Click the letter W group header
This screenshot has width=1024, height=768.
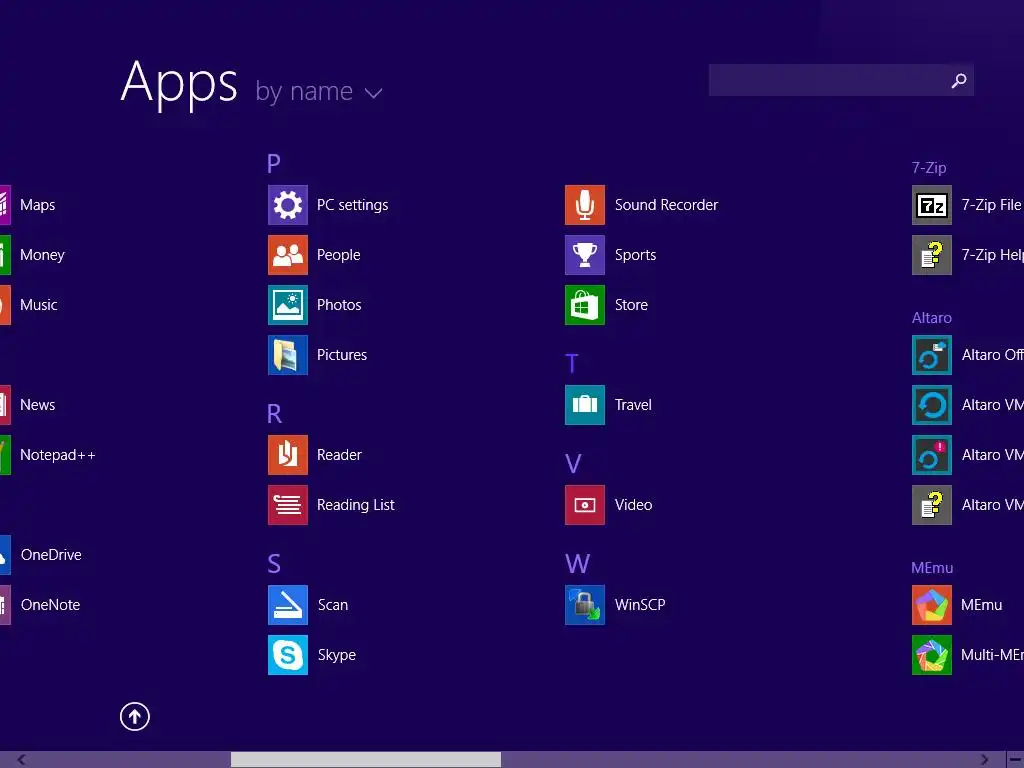pos(577,564)
